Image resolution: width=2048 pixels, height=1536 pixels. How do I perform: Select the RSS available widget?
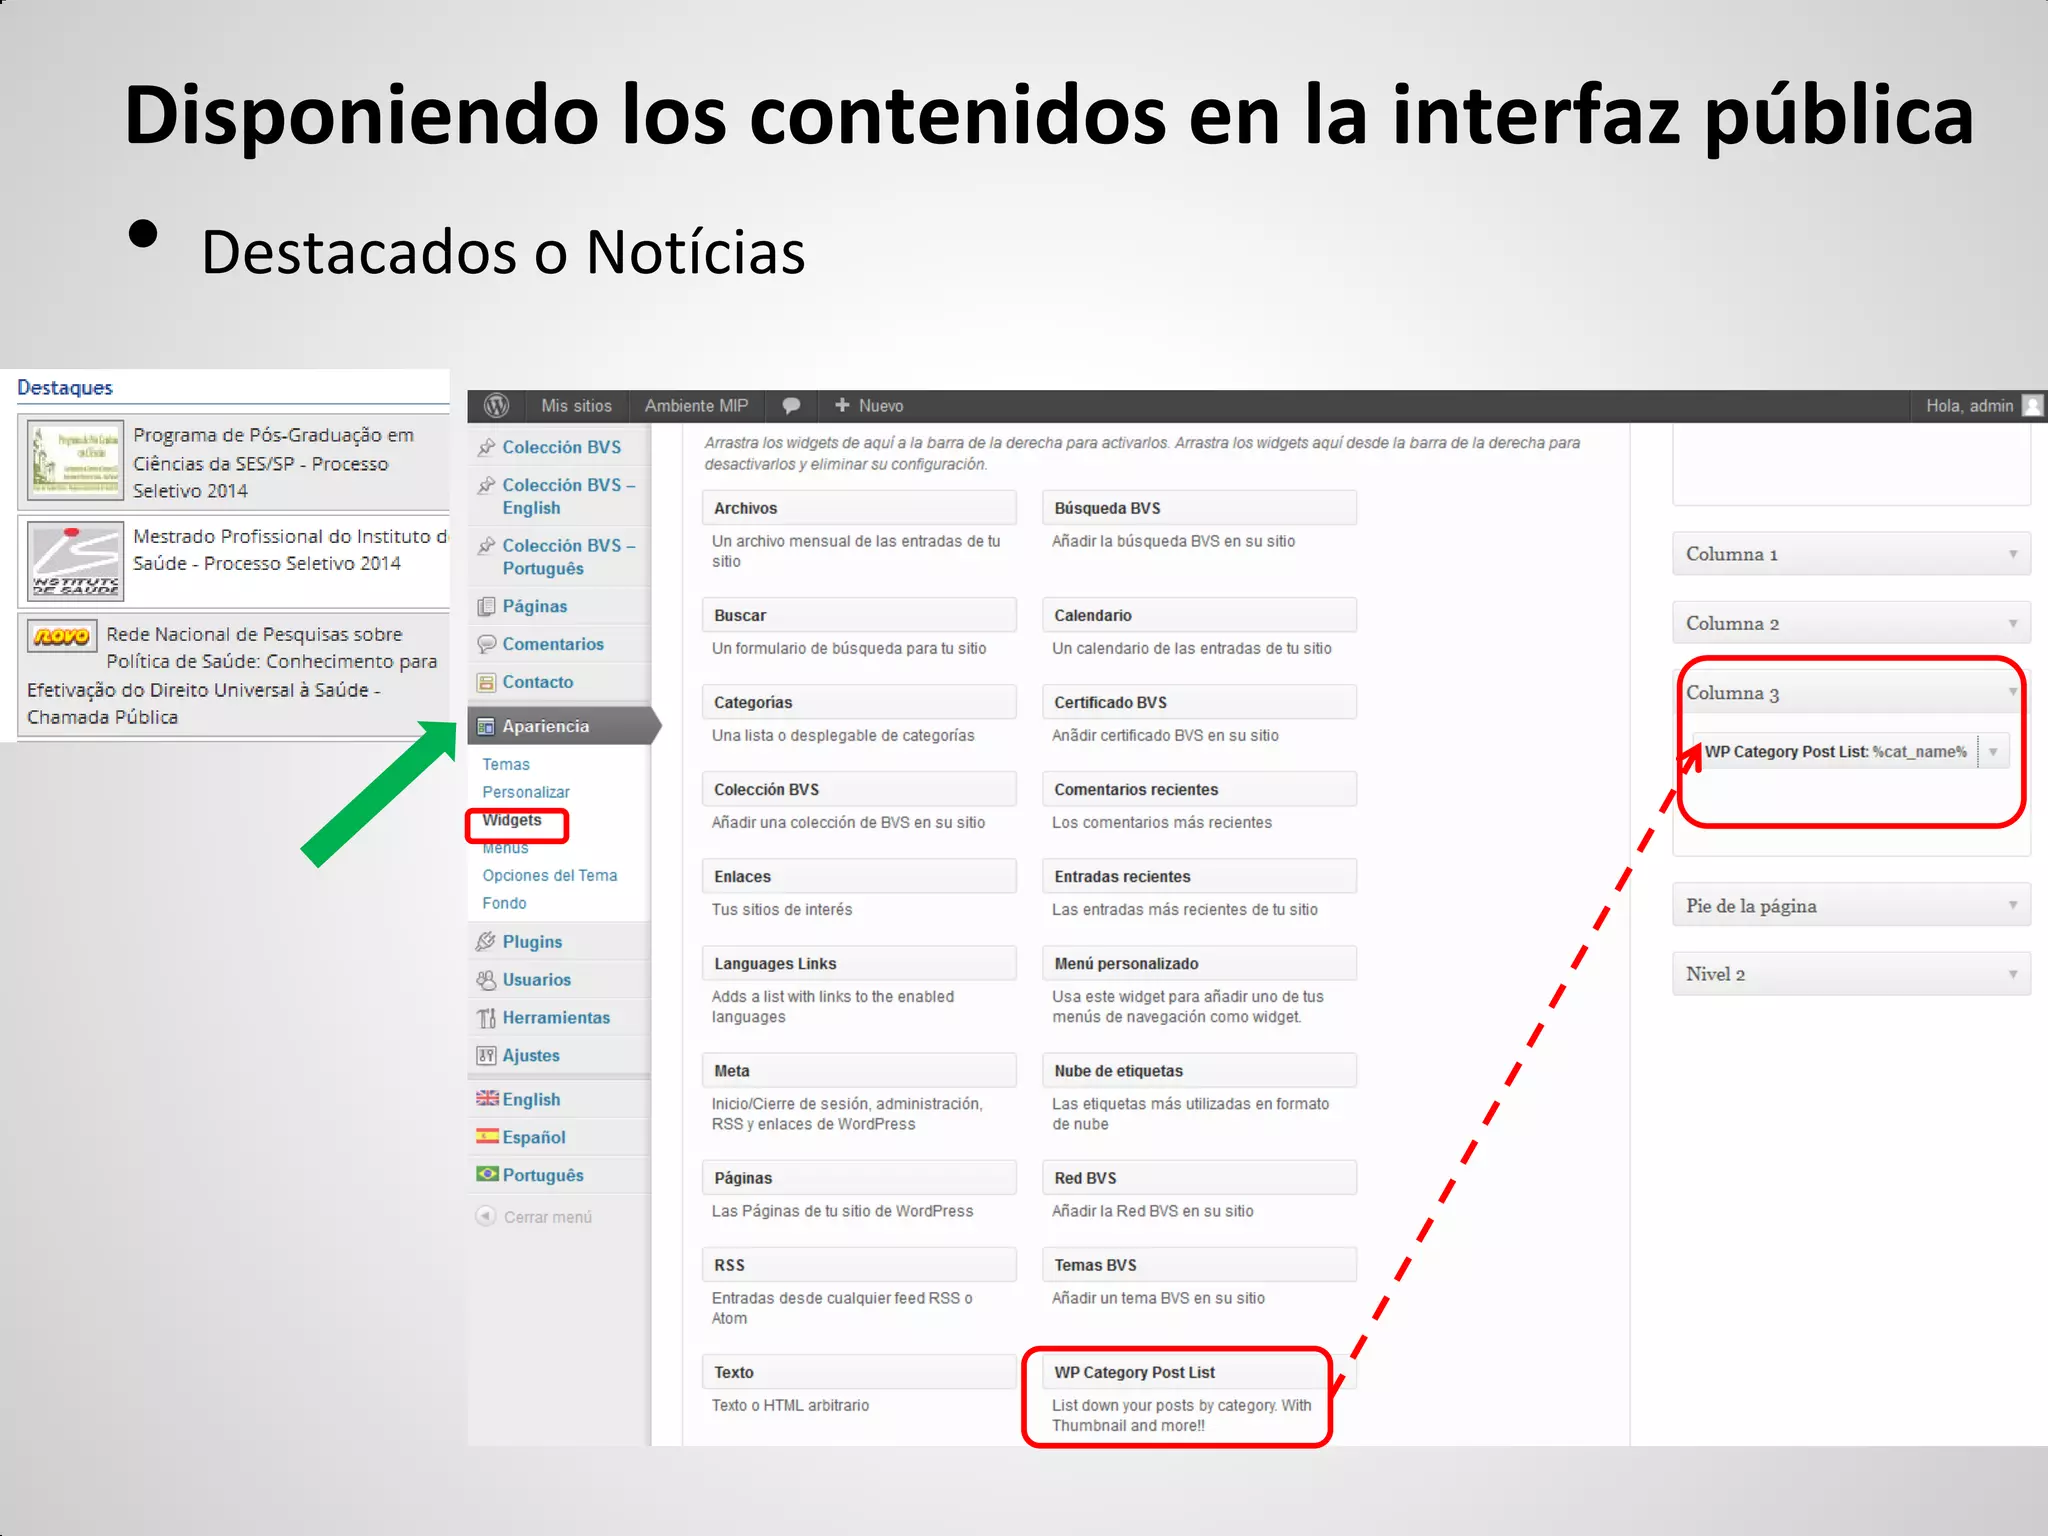[x=859, y=1265]
